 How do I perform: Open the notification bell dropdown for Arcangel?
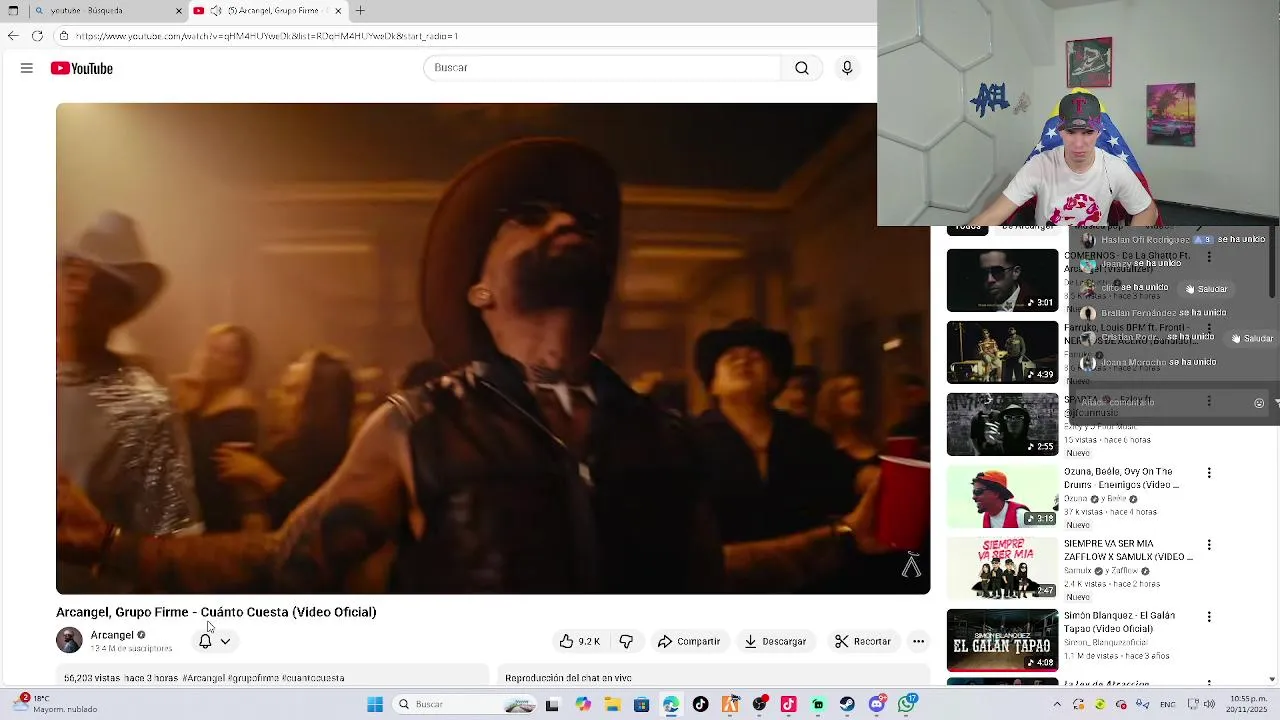(x=214, y=641)
